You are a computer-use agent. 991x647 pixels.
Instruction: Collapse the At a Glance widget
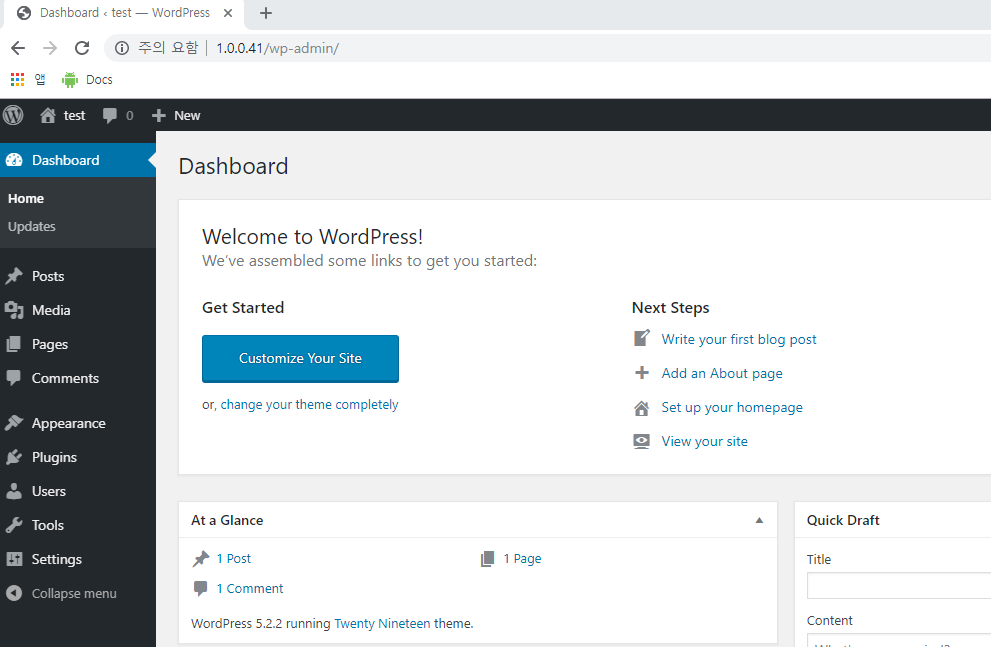tap(759, 520)
